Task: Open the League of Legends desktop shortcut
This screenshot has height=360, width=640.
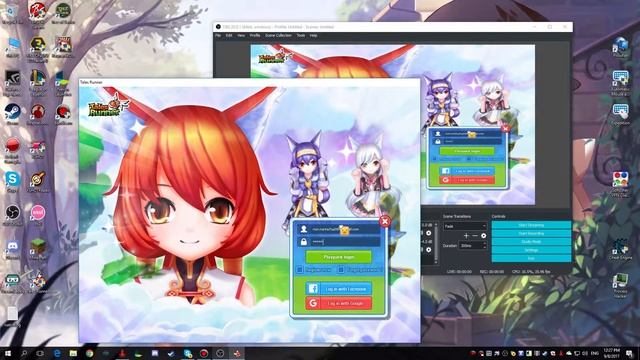Action: point(38,78)
